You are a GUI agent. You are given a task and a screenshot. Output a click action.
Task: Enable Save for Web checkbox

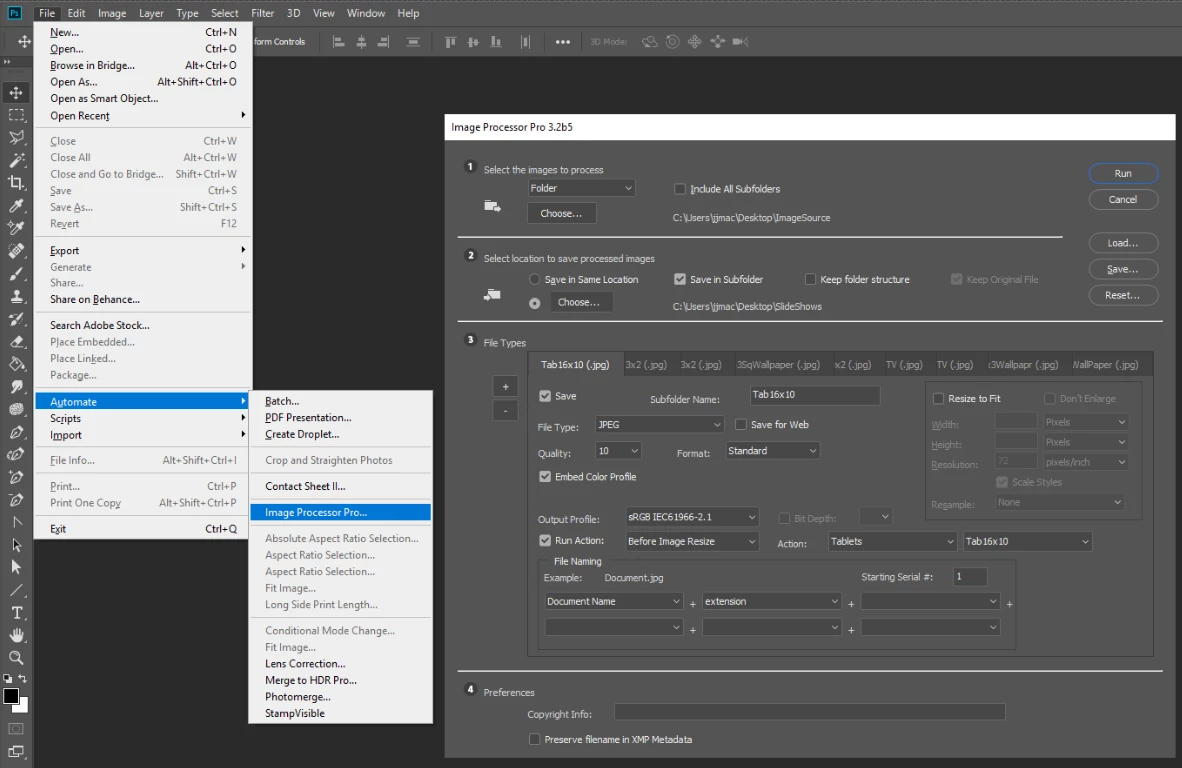(741, 425)
